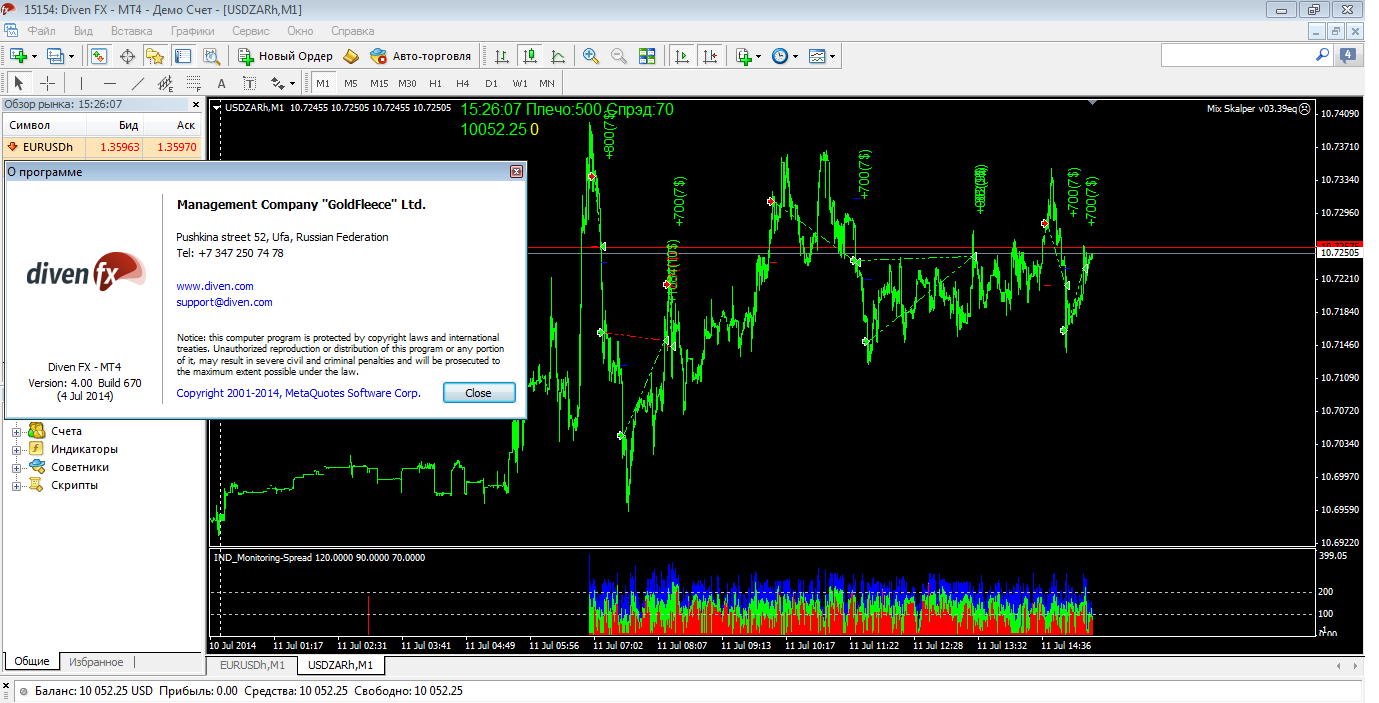Image resolution: width=1379 pixels, height=703 pixels.
Task: Switch chart to bar chart icon
Action: (502, 56)
